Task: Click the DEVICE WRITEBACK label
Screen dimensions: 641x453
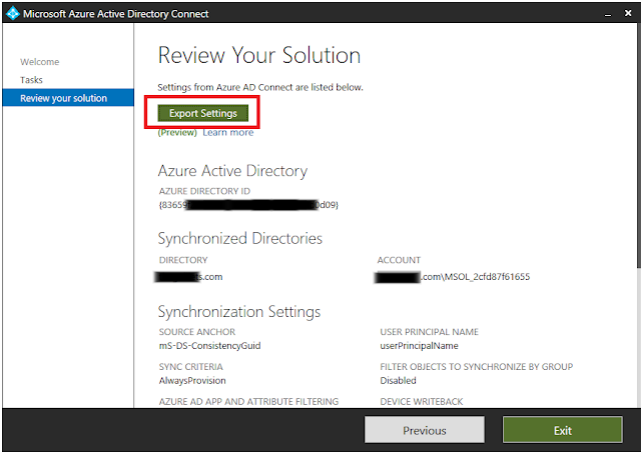Action: click(x=421, y=401)
